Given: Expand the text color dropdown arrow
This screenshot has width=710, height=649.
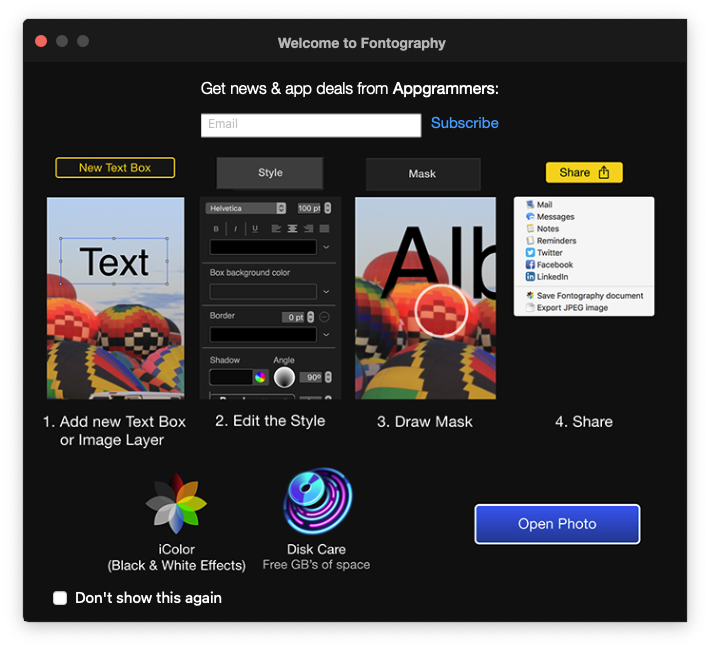Looking at the screenshot, I should click(326, 247).
